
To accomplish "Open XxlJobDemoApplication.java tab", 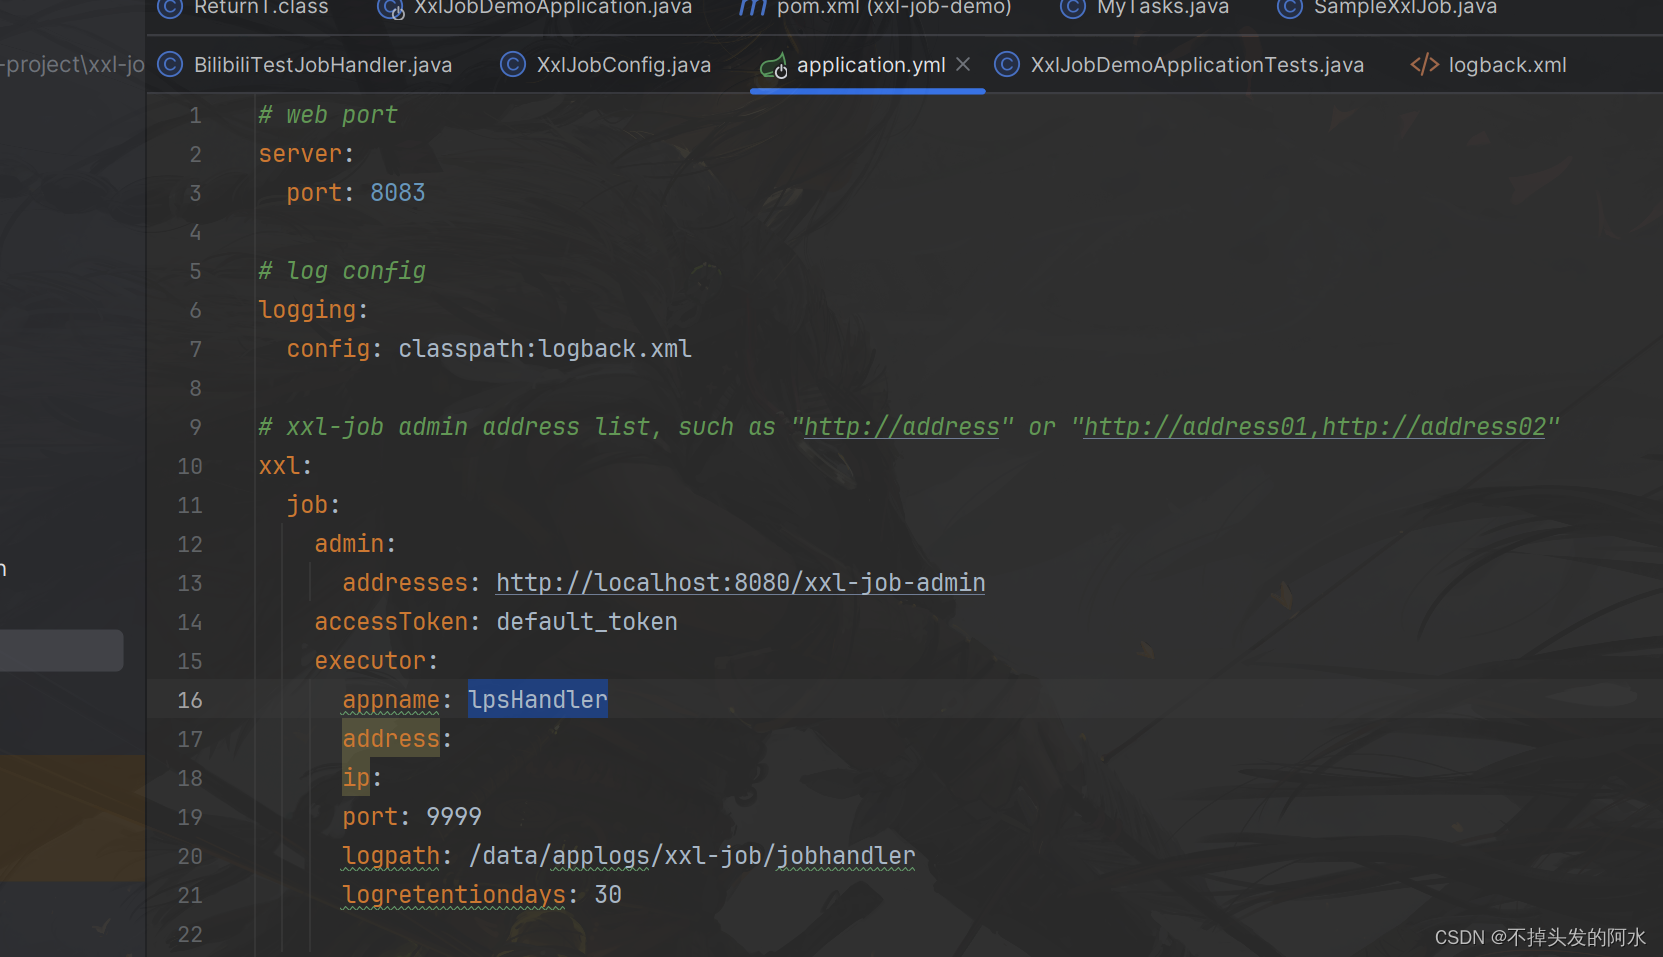I will 553,8.
